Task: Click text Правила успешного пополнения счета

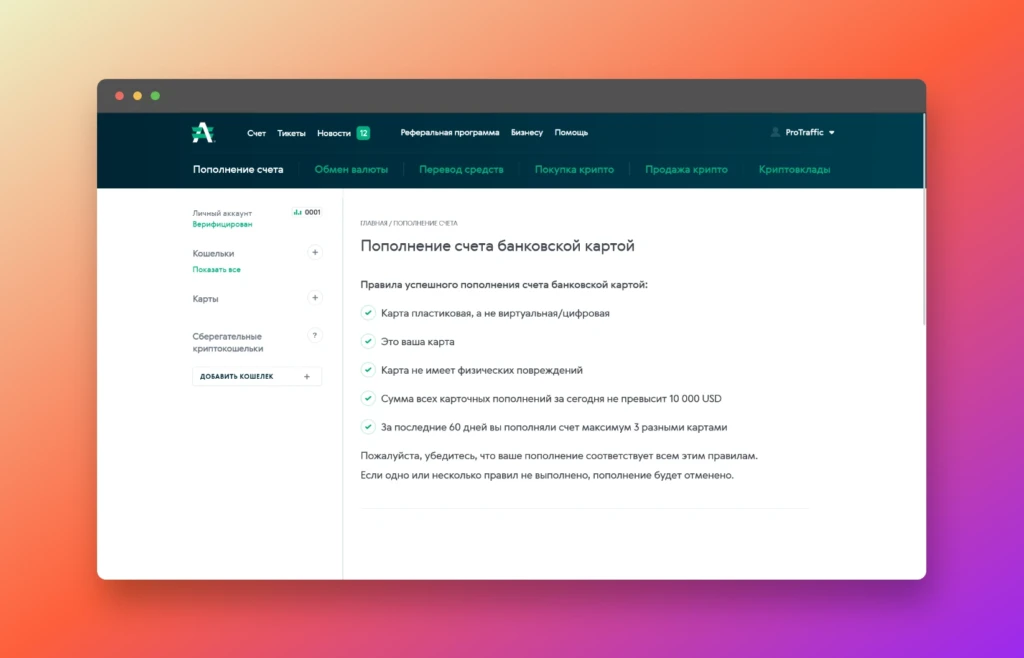Action: coord(504,285)
